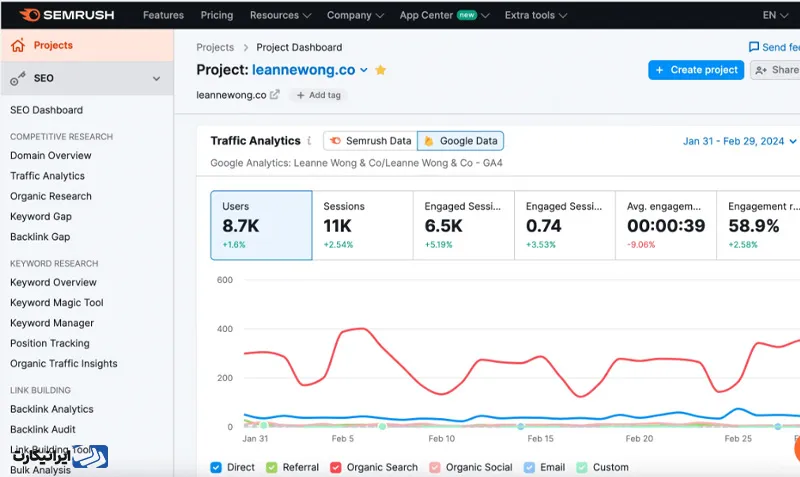The height and width of the screenshot is (477, 800).
Task: Click the Semrush logo
Action: pyautogui.click(x=67, y=15)
